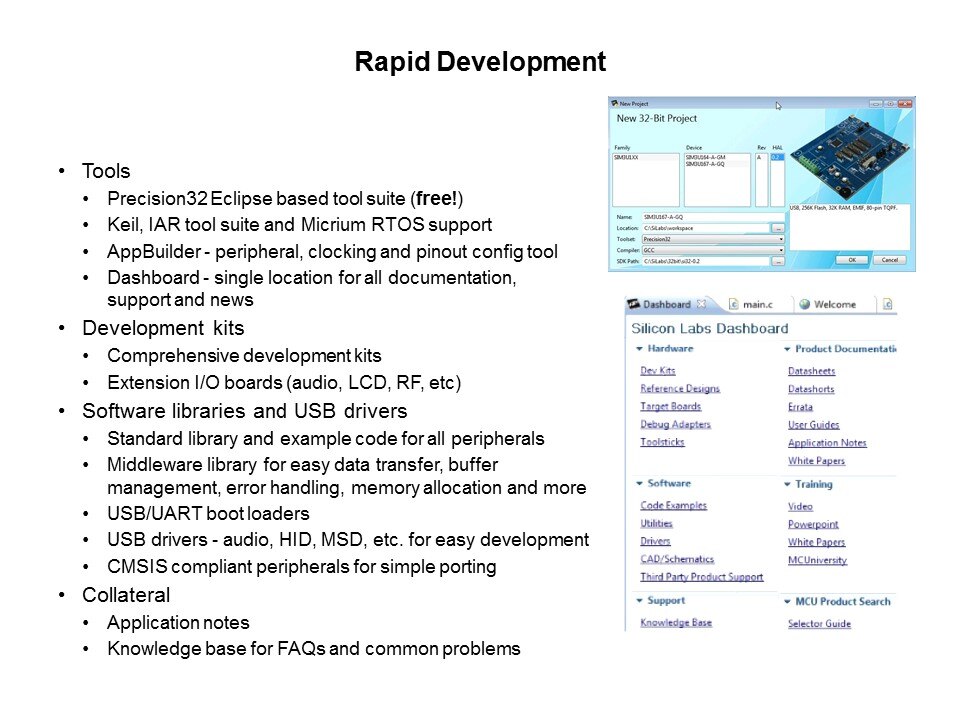
Task: Click the Dashboard tab icon
Action: (633, 304)
